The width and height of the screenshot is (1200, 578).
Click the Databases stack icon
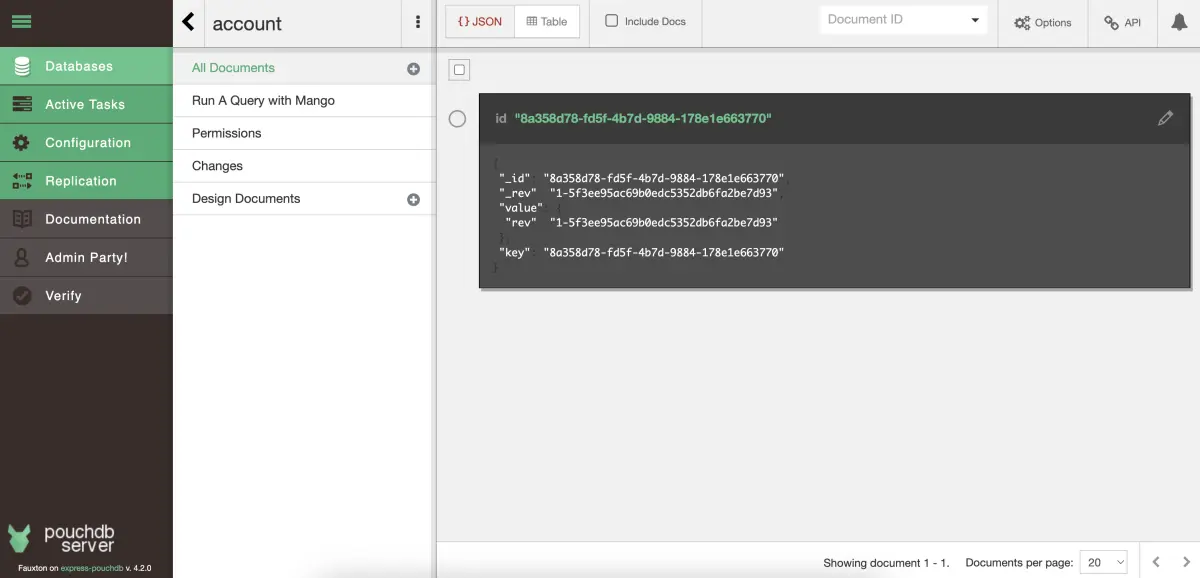pyautogui.click(x=22, y=66)
